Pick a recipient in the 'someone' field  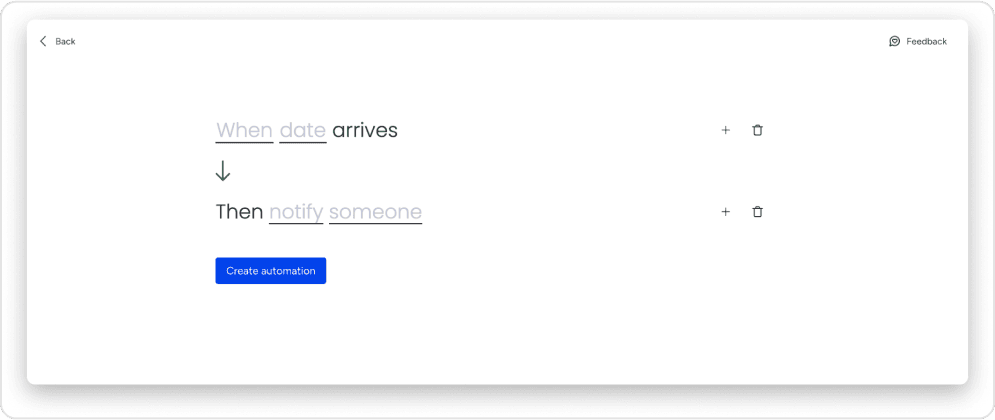[375, 212]
